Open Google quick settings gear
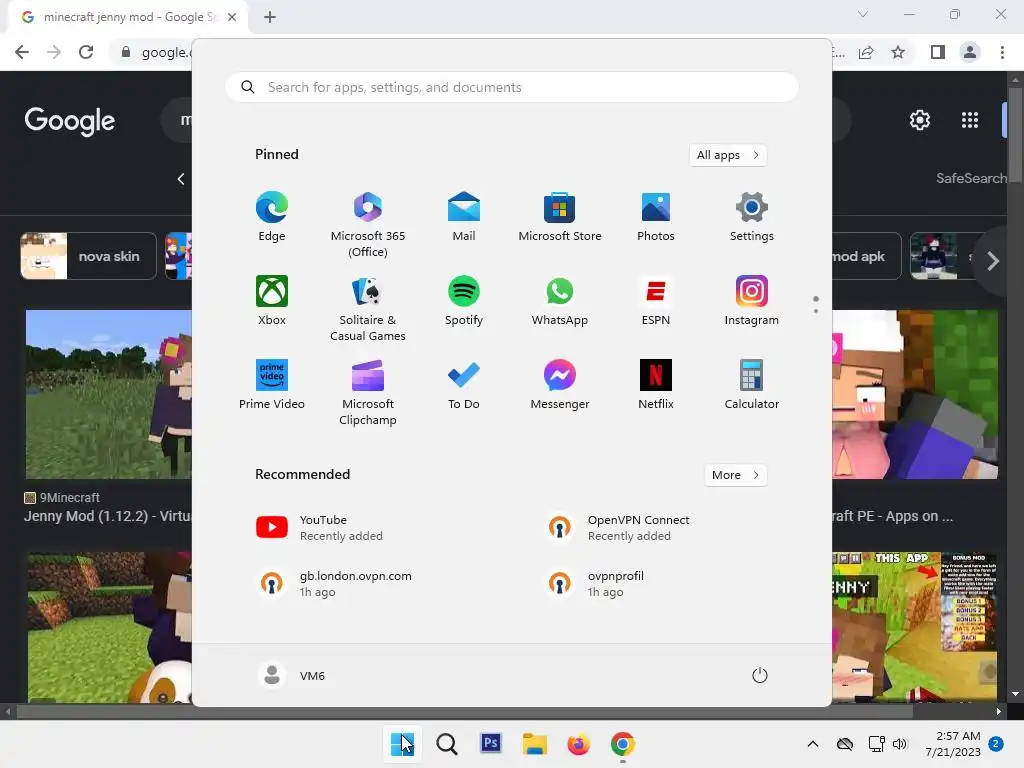This screenshot has height=768, width=1024. (920, 120)
